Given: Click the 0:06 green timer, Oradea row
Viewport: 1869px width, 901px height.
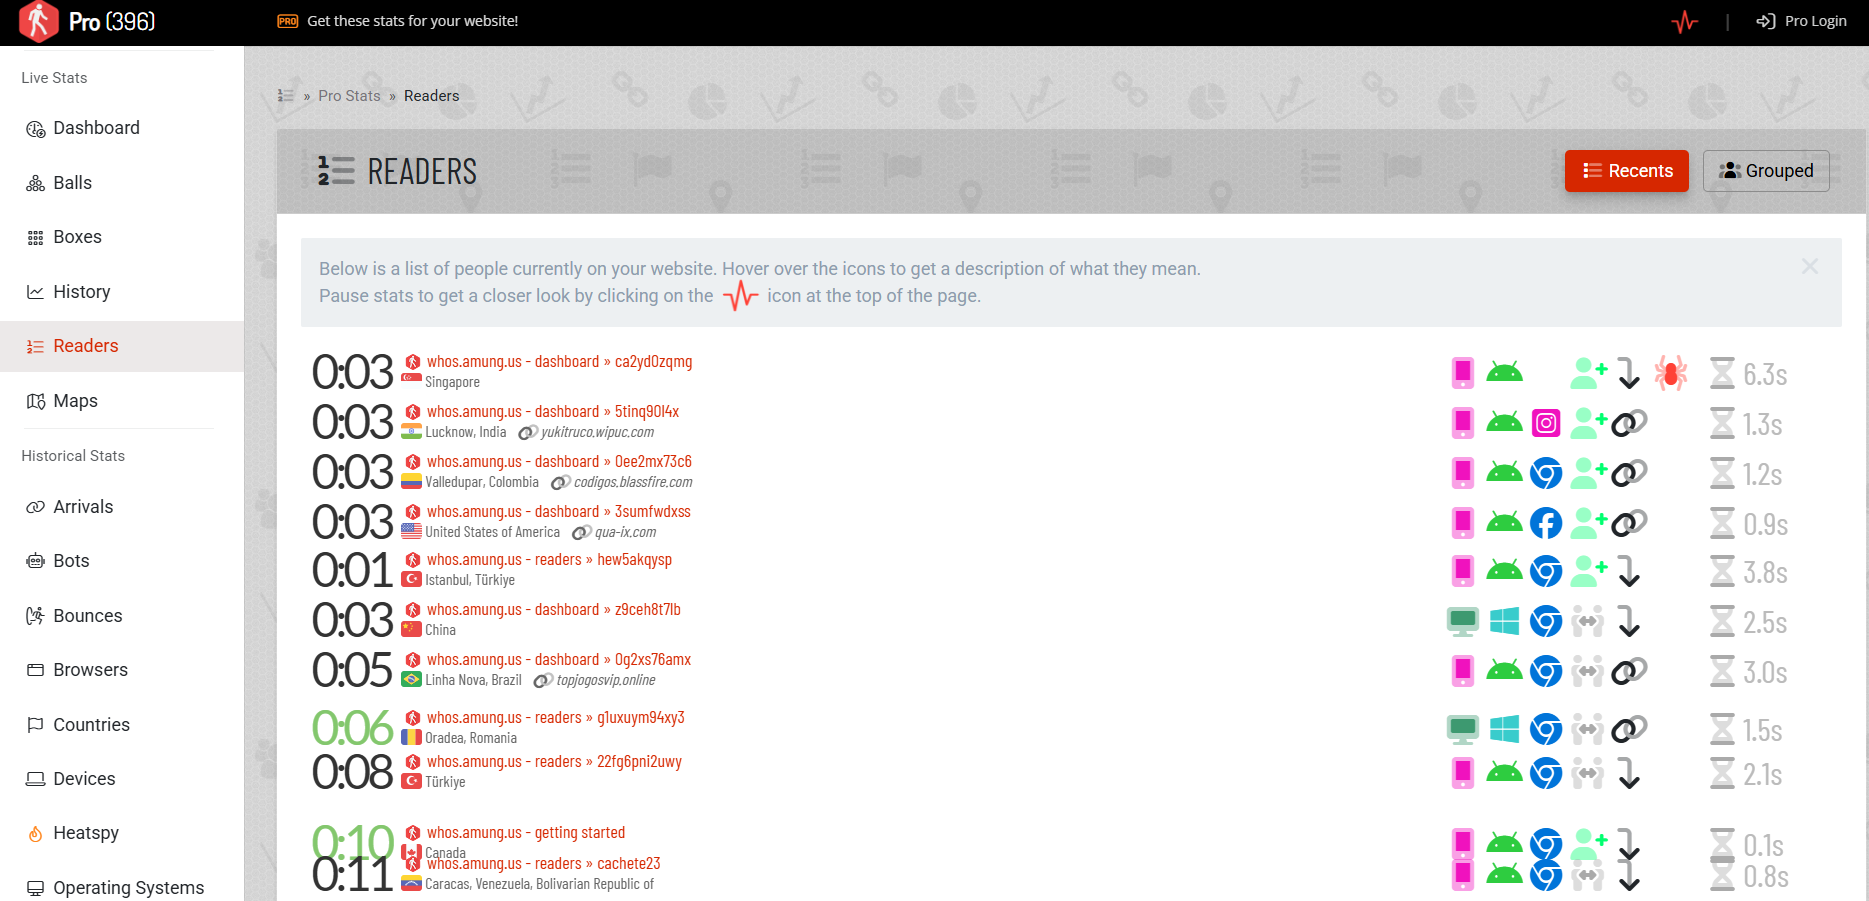Looking at the screenshot, I should (x=353, y=728).
